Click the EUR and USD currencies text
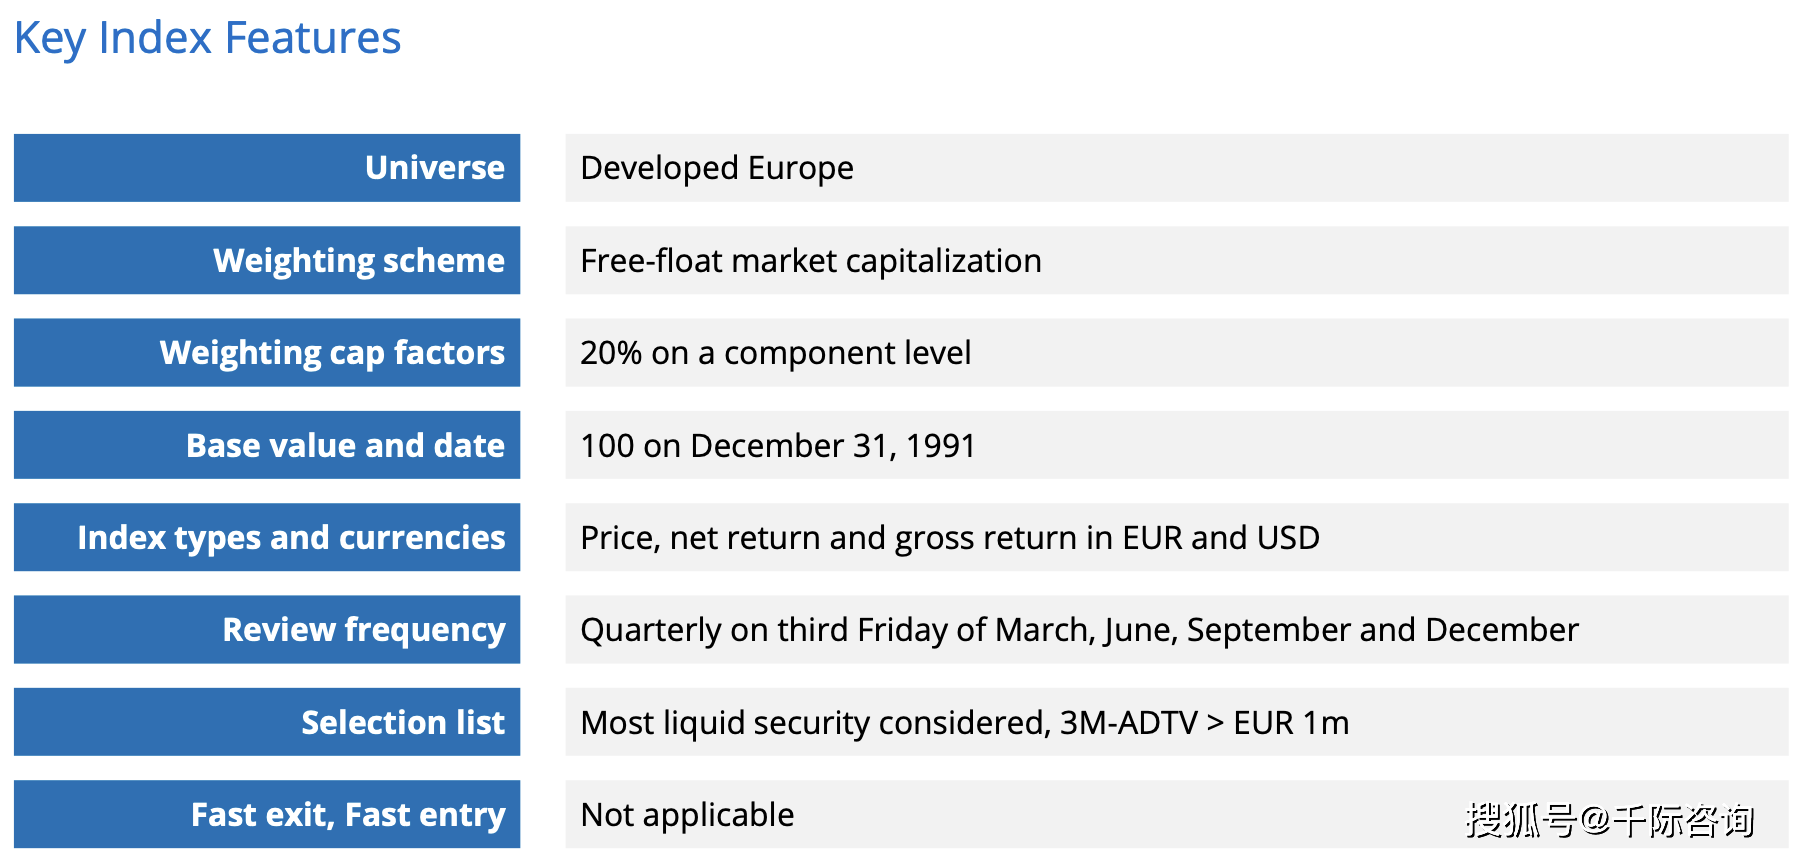This screenshot has width=1800, height=860. [1221, 538]
